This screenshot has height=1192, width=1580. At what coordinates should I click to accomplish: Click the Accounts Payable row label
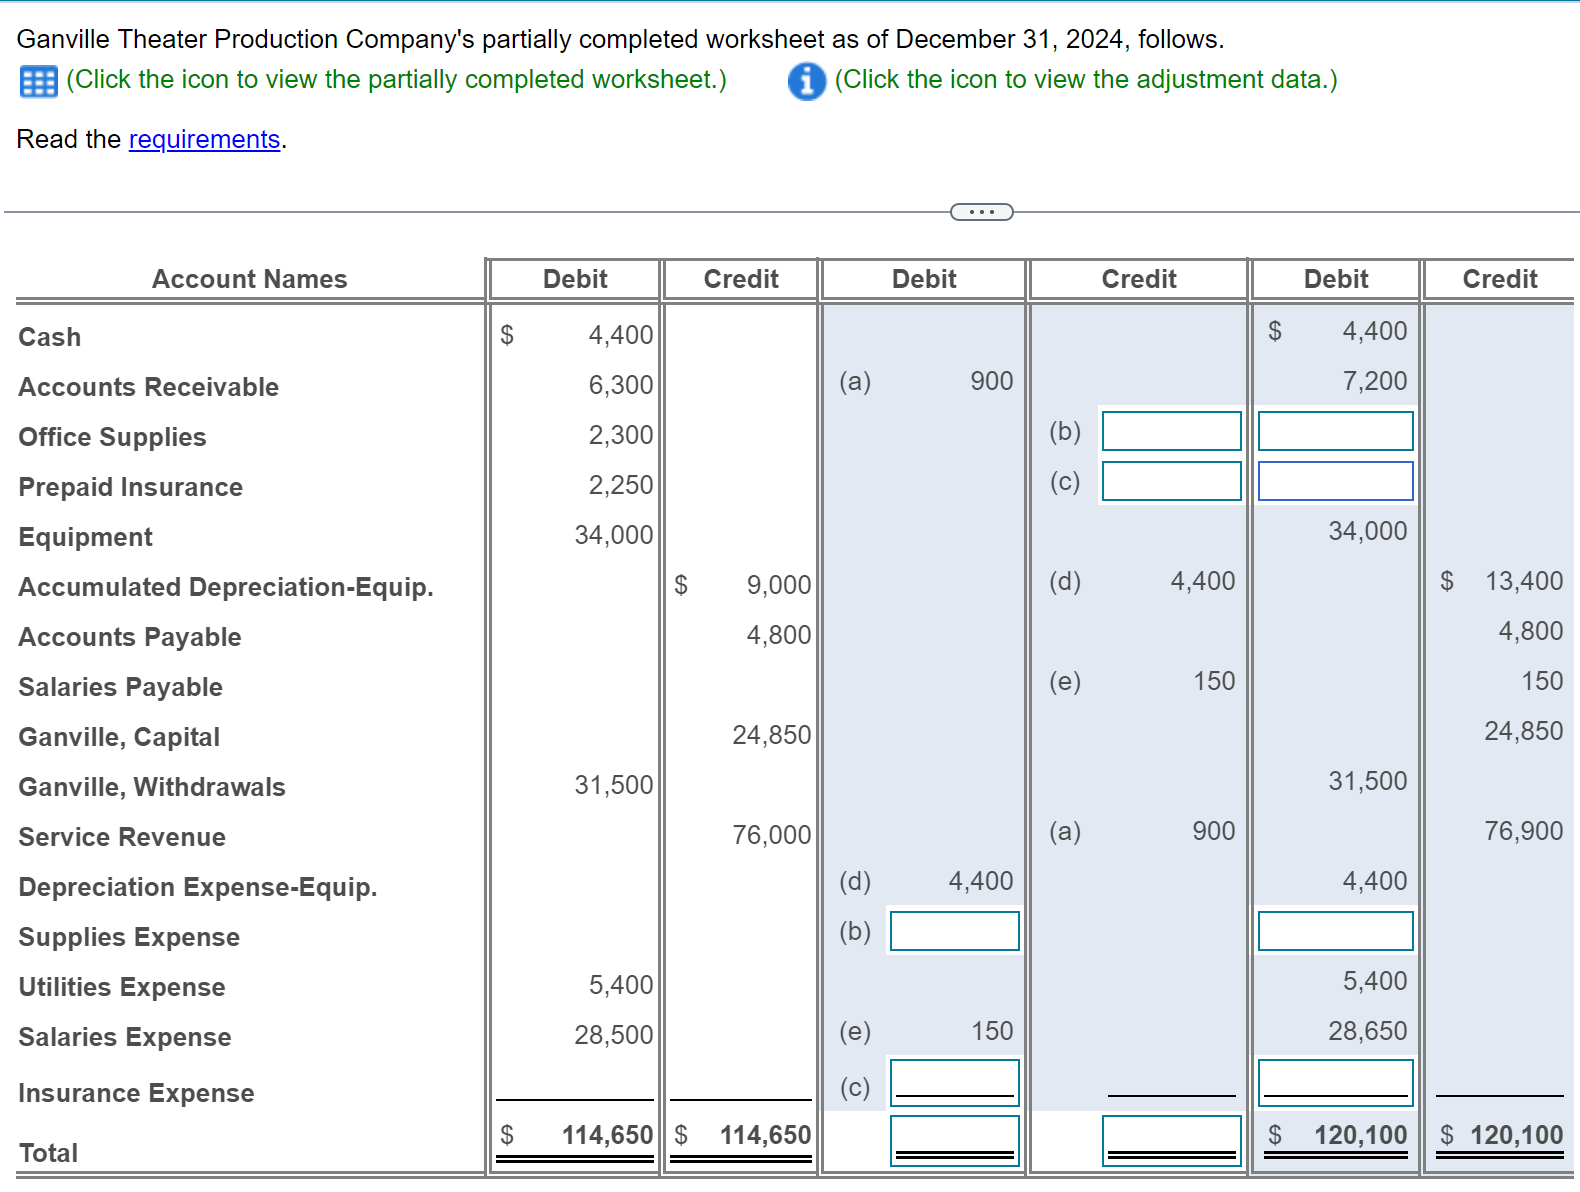point(130,637)
